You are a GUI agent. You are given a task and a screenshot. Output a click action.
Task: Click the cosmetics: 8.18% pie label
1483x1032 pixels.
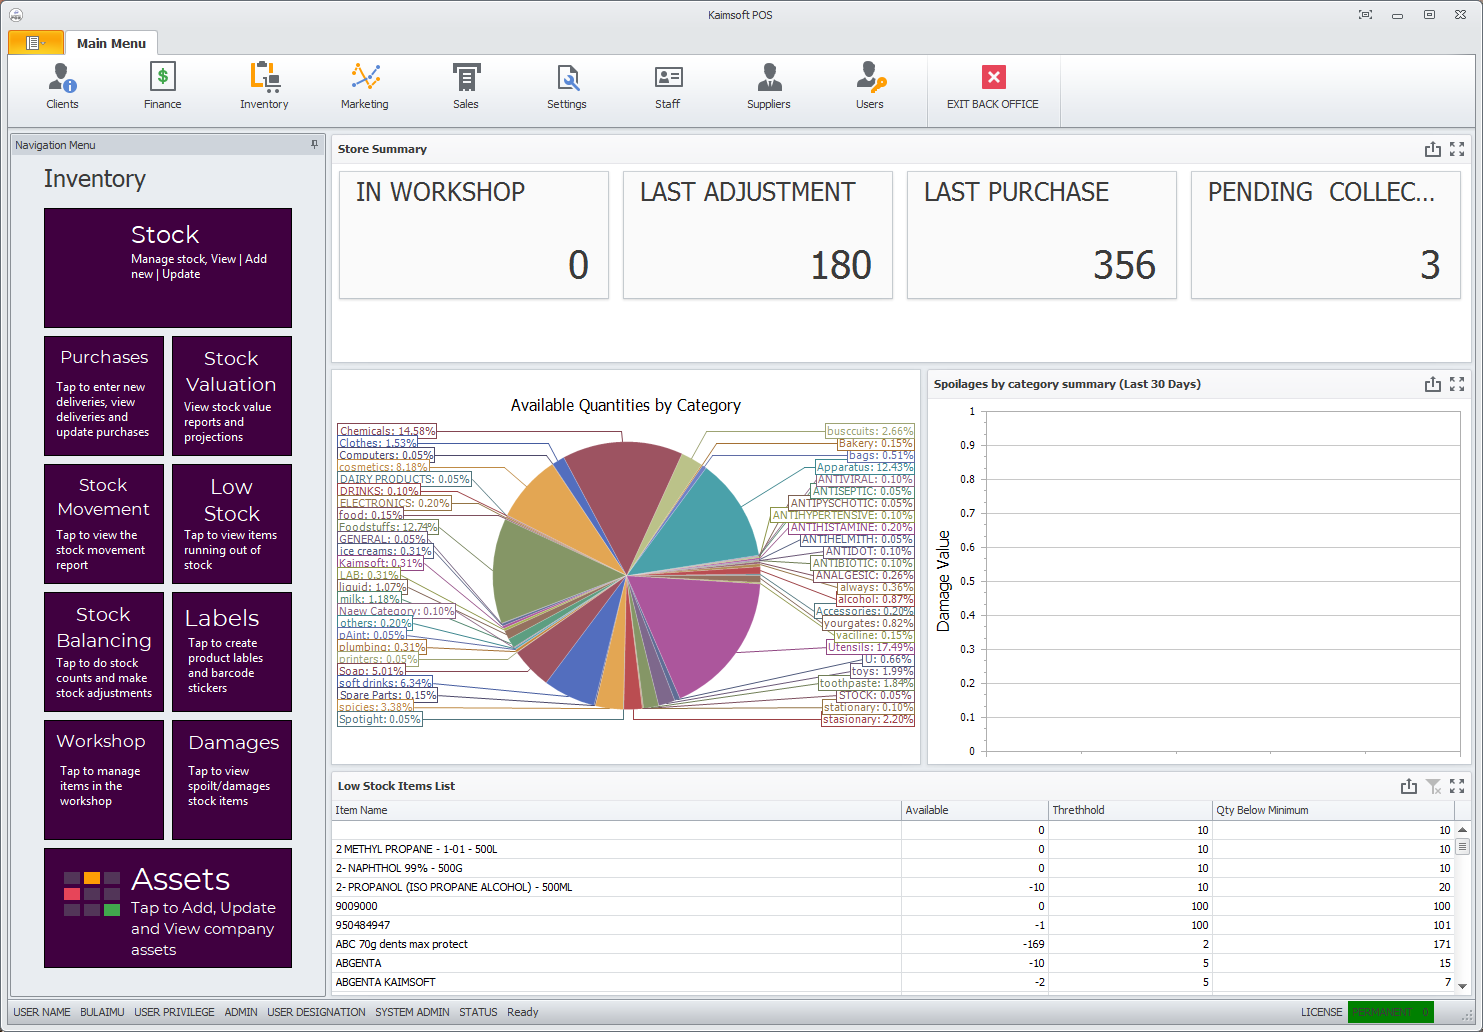(384, 467)
